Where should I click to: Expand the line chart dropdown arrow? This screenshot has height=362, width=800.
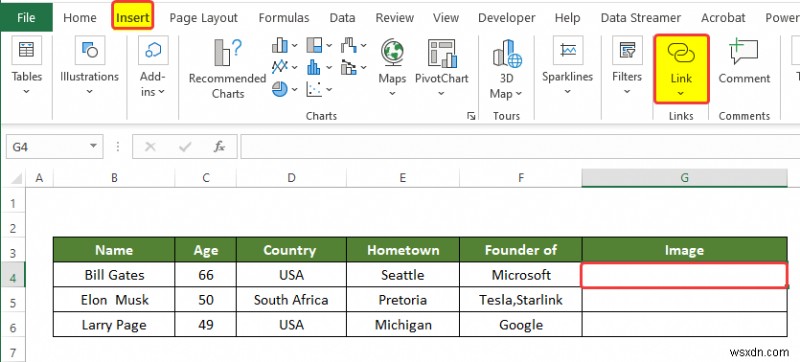(x=294, y=67)
